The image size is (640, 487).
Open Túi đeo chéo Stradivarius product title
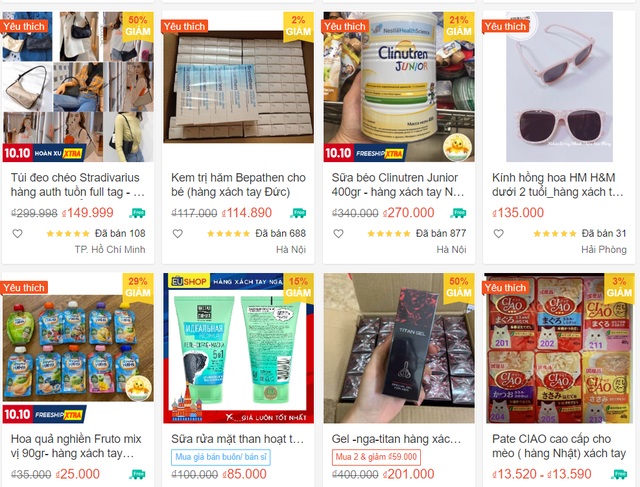pos(77,185)
